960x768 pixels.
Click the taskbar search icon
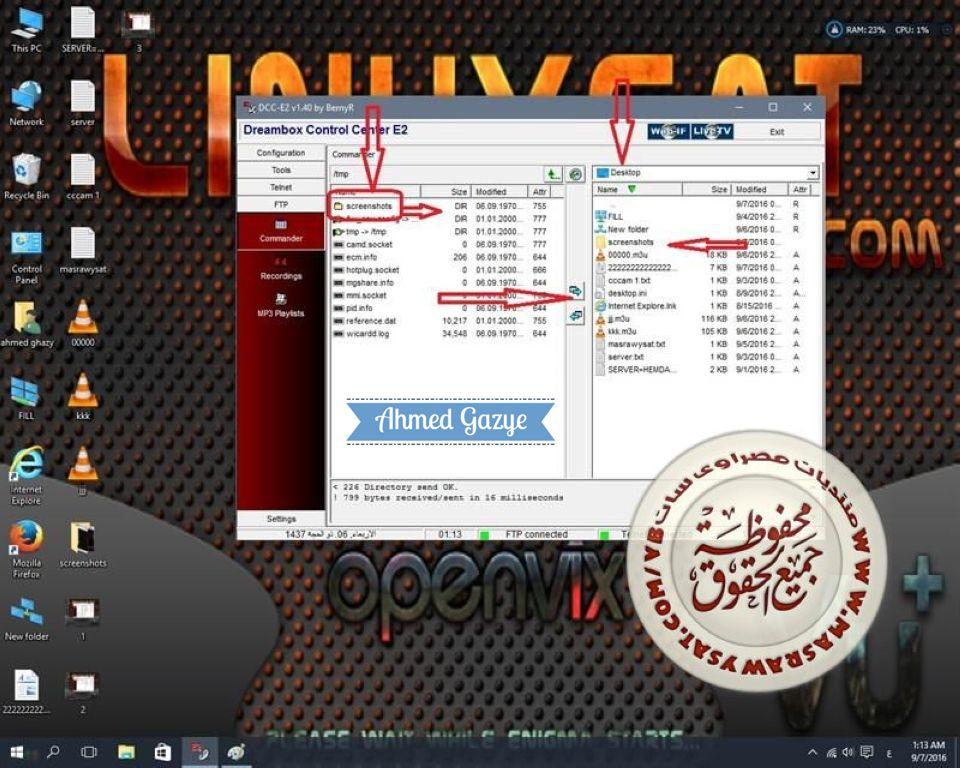click(53, 751)
